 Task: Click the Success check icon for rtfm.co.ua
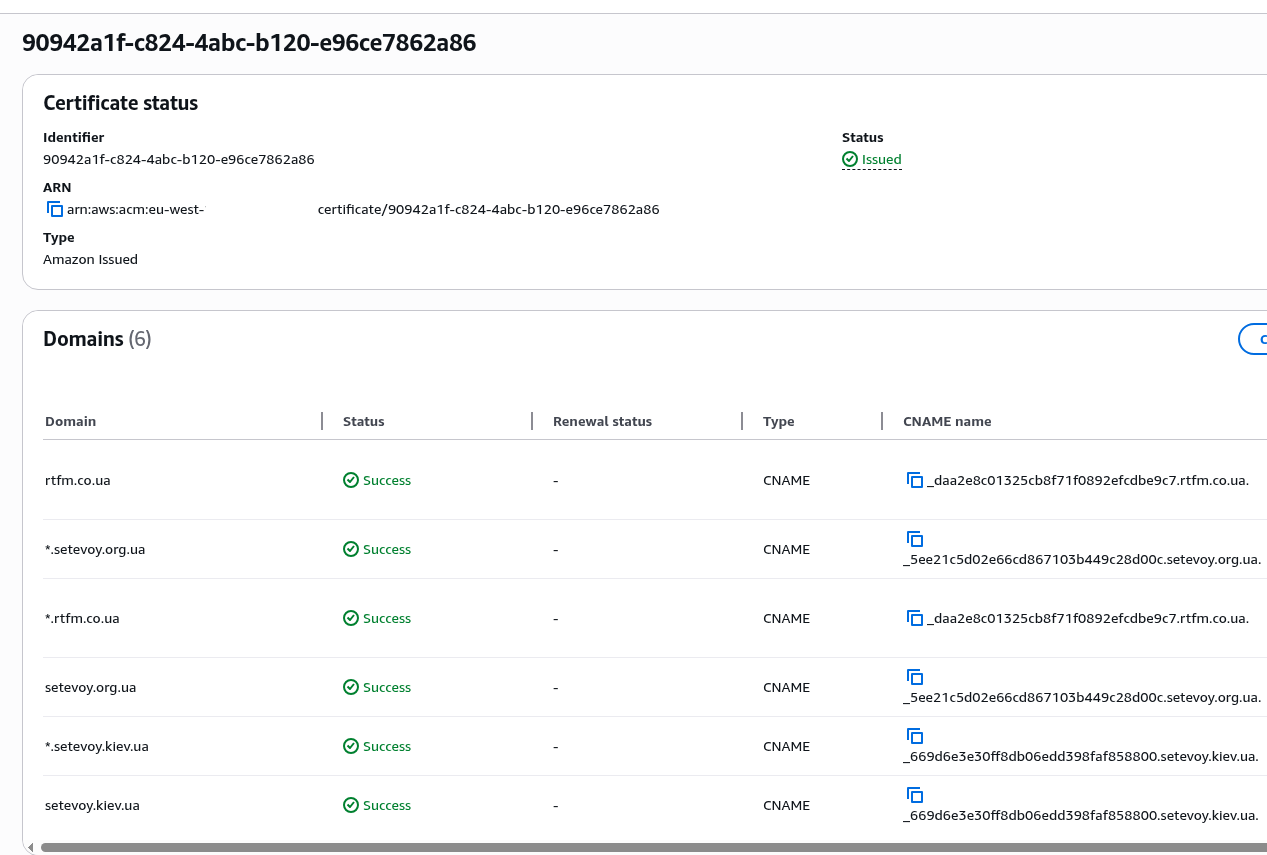tap(351, 480)
